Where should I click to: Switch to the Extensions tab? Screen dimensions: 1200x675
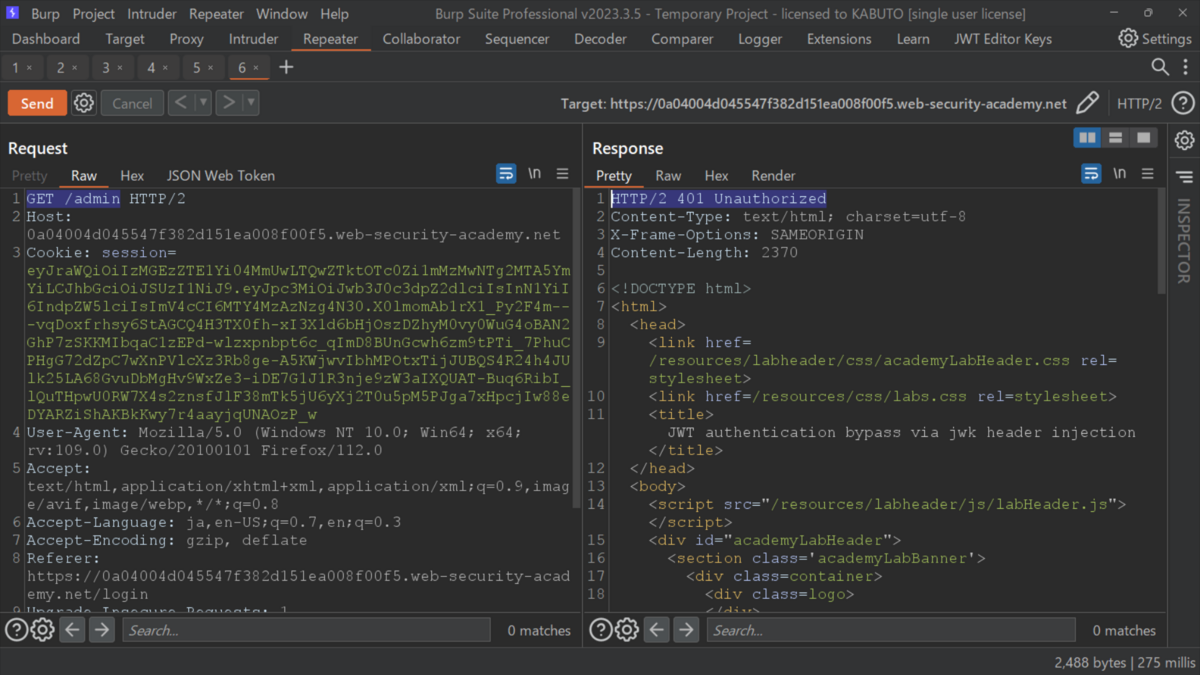(x=839, y=39)
